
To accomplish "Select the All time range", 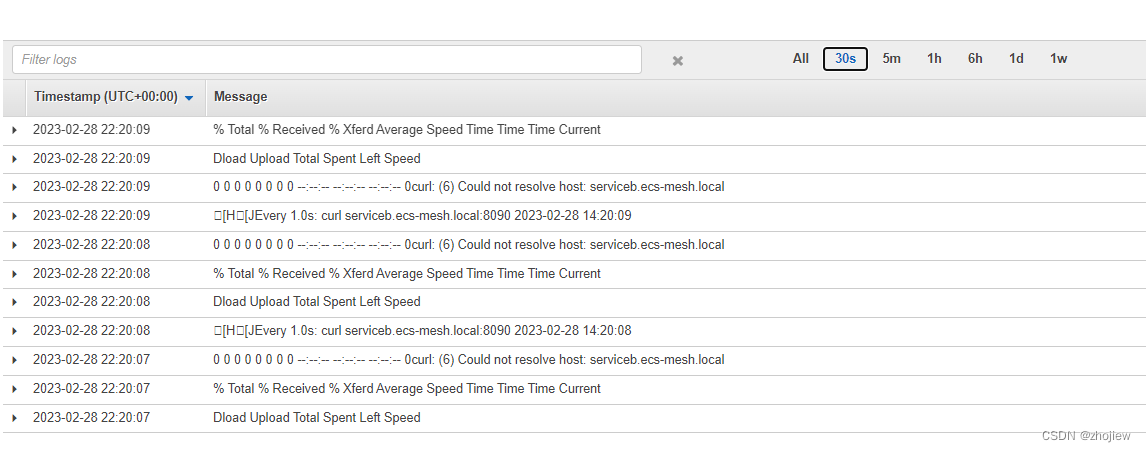I will point(800,59).
